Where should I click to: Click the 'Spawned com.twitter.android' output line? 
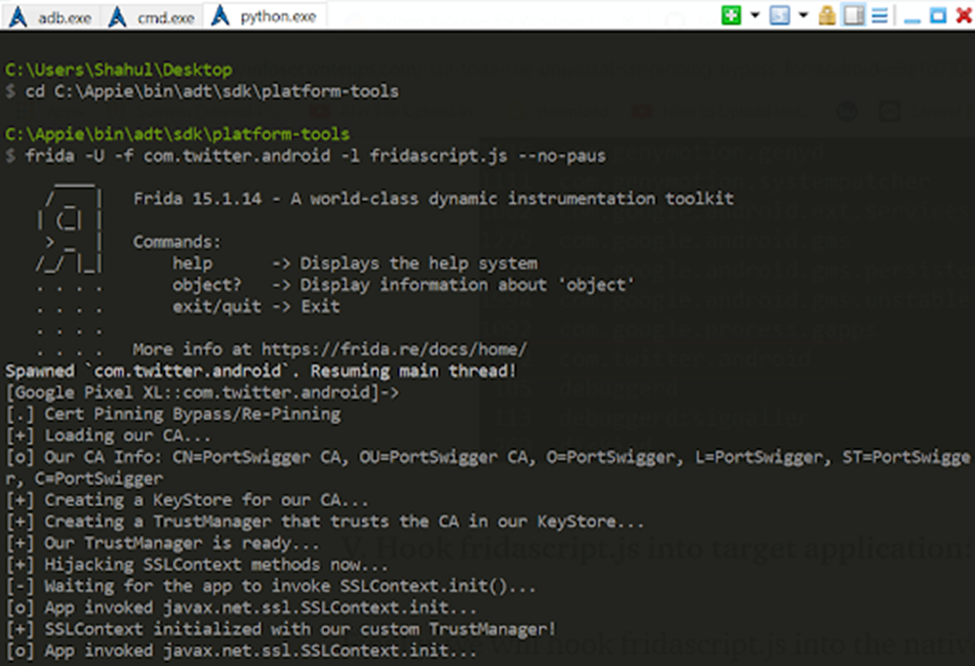(x=261, y=371)
